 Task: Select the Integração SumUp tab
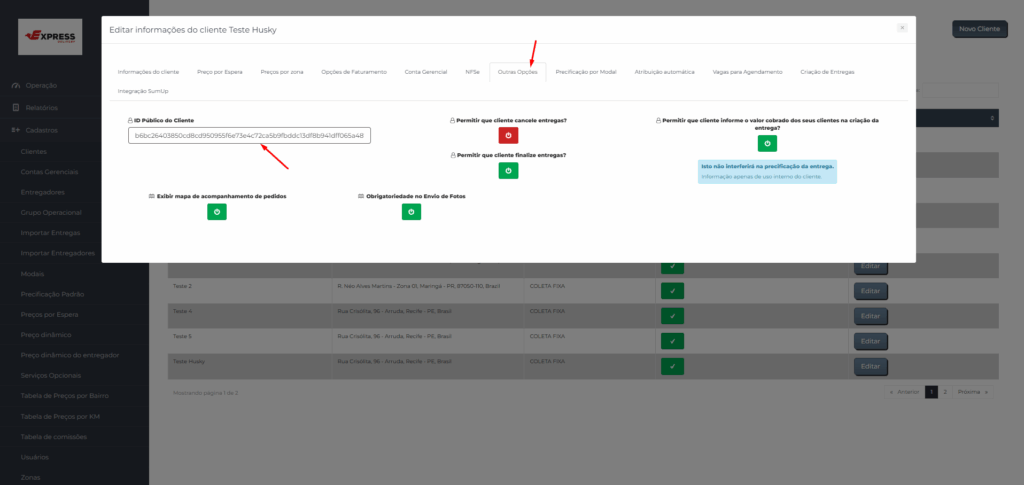[x=145, y=91]
